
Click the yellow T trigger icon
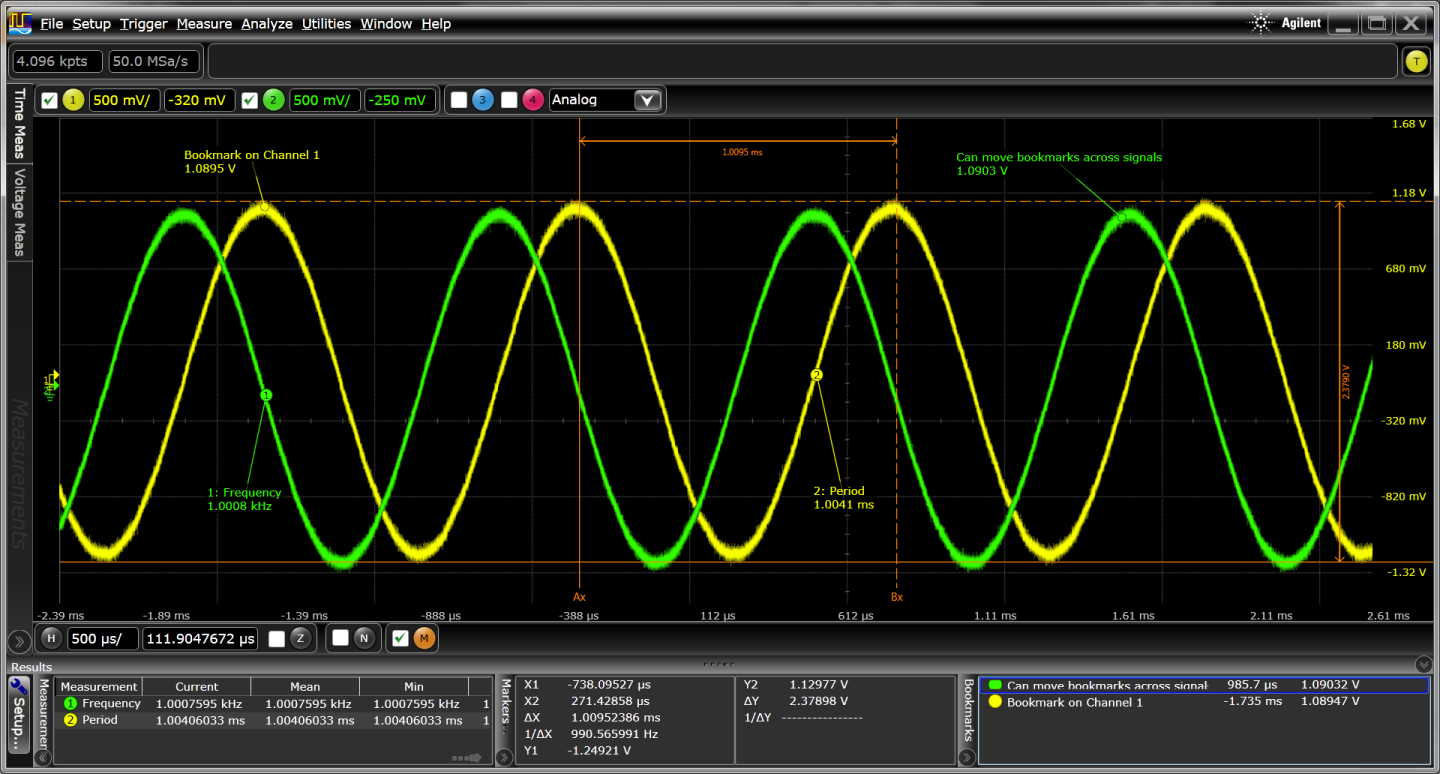1415,61
